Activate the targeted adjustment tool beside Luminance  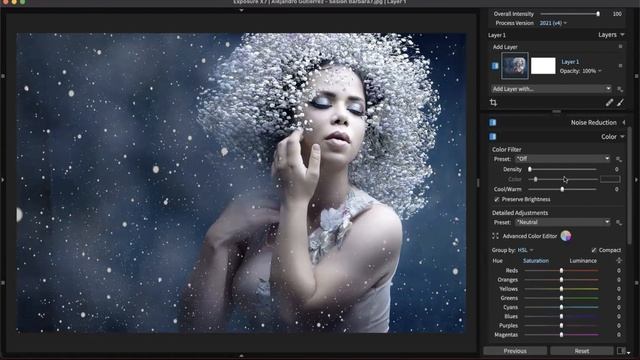(619, 260)
